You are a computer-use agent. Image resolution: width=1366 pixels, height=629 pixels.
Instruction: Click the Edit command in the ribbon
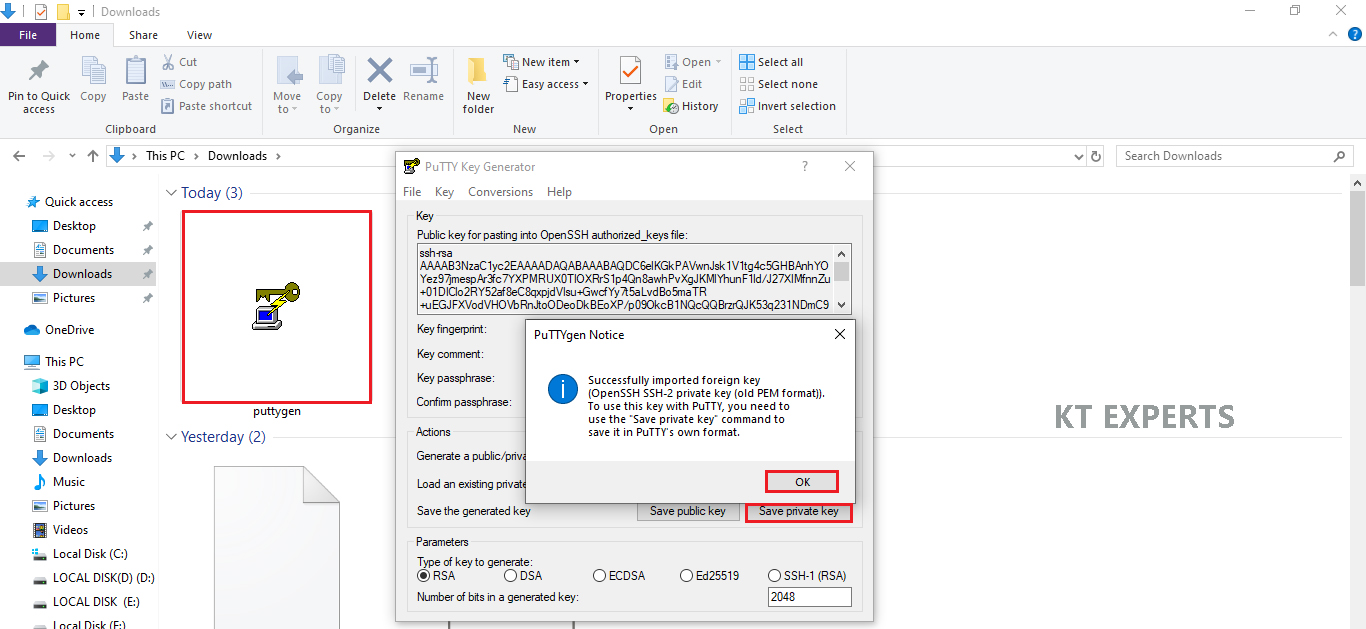[683, 84]
